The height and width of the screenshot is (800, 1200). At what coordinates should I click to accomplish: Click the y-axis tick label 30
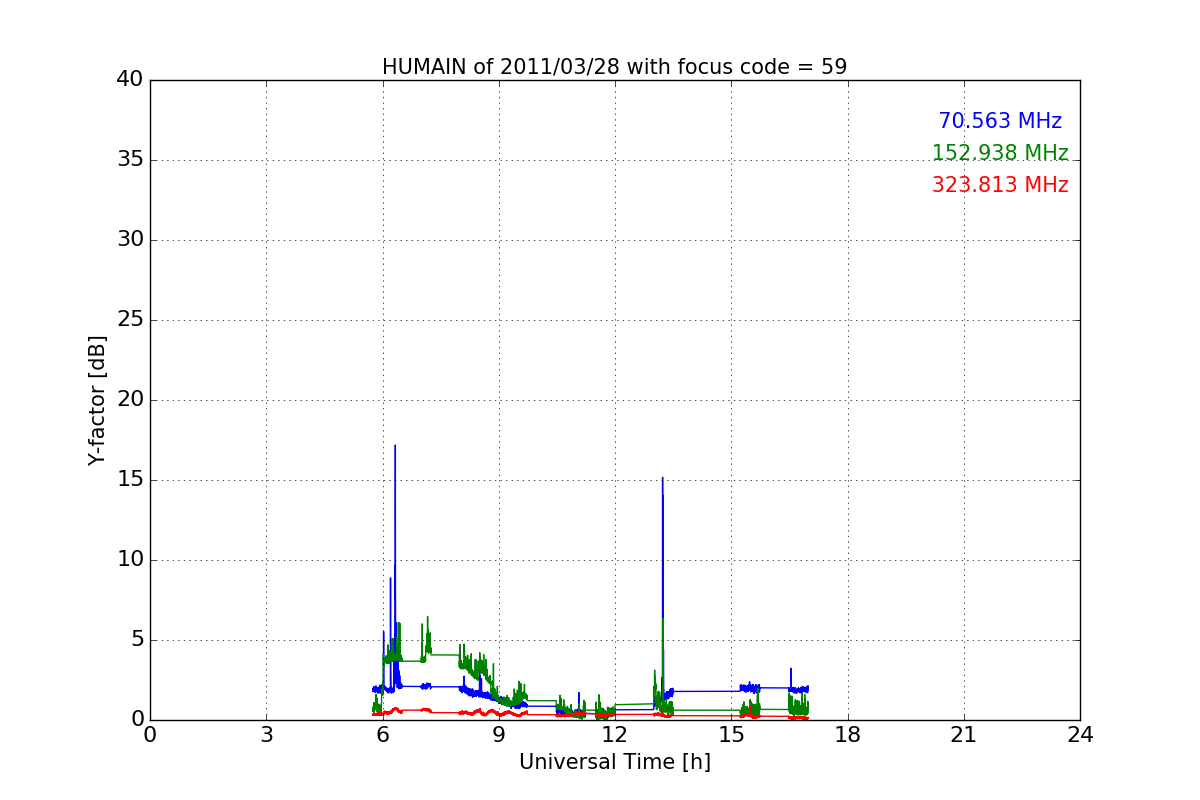130,240
